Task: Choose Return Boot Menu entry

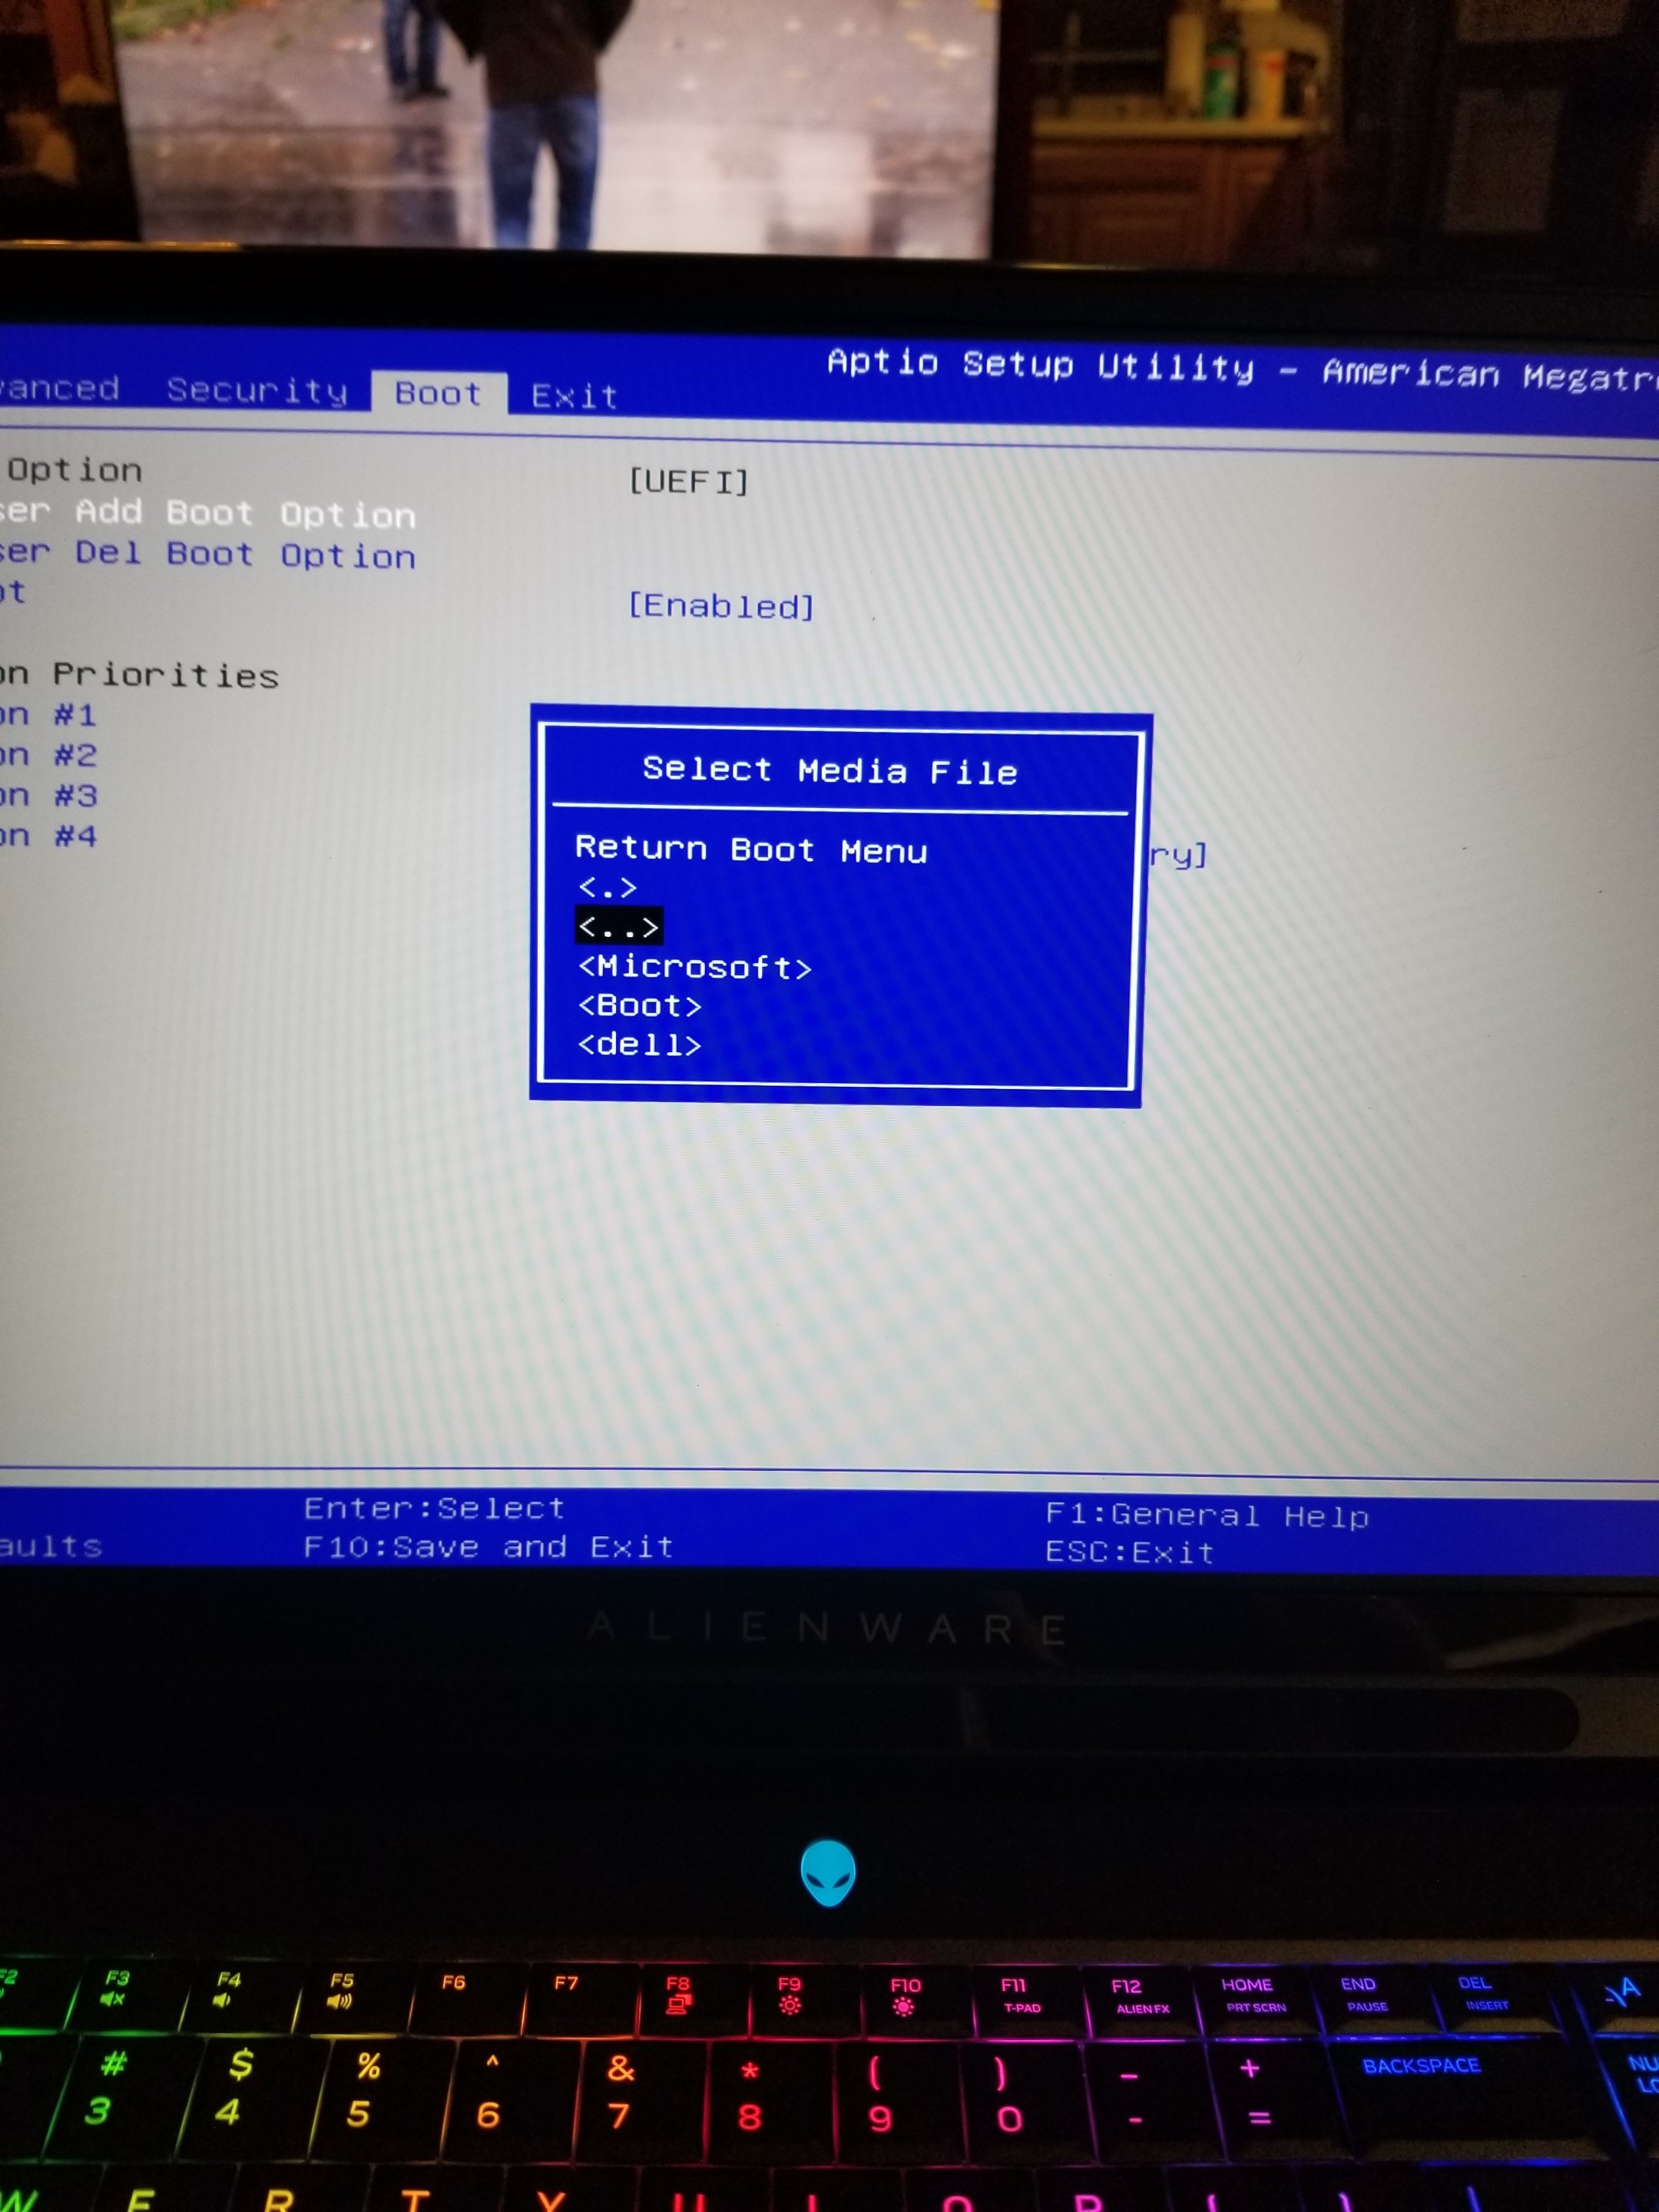Action: [x=751, y=849]
